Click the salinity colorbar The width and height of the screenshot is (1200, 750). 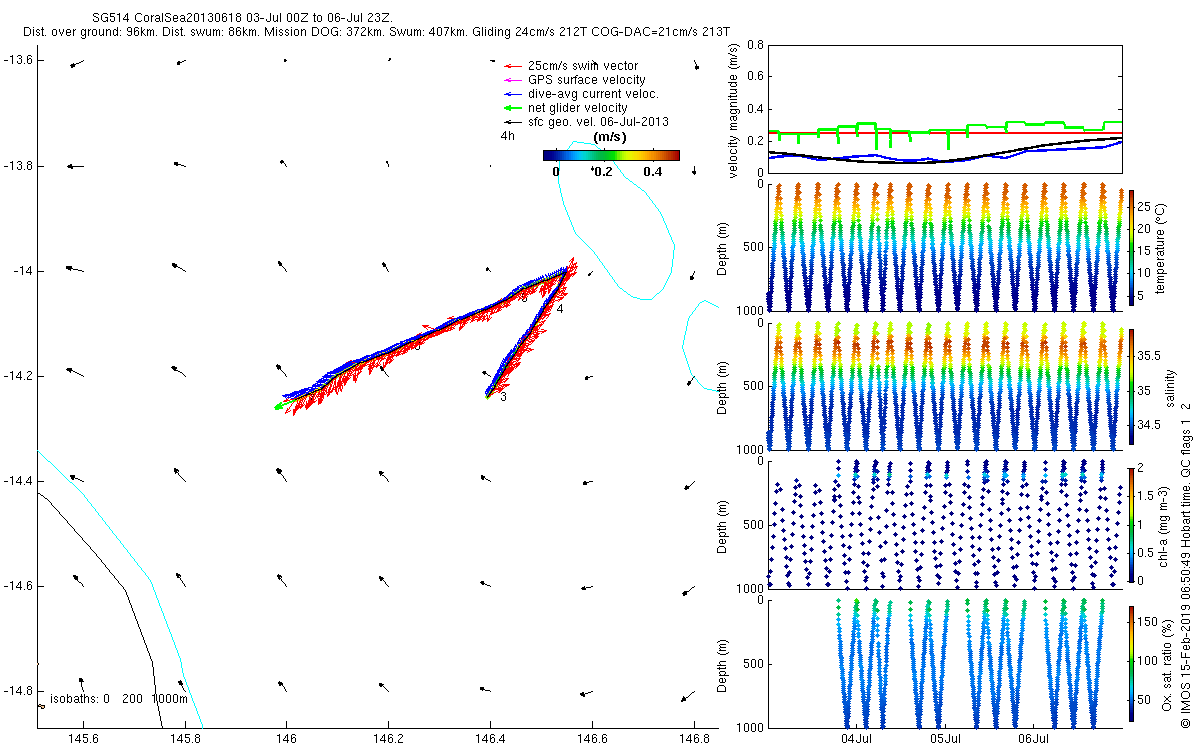(x=1131, y=386)
